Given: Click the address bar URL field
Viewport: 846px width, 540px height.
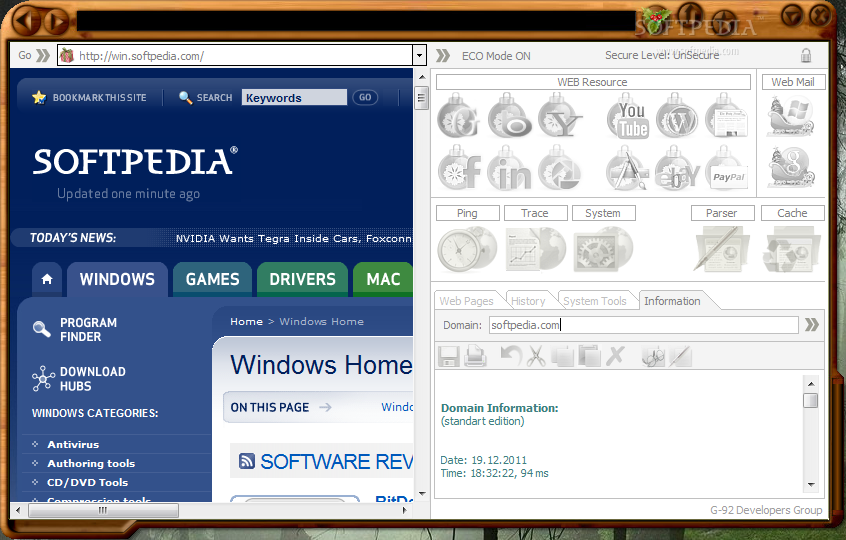Looking at the screenshot, I should (x=235, y=56).
